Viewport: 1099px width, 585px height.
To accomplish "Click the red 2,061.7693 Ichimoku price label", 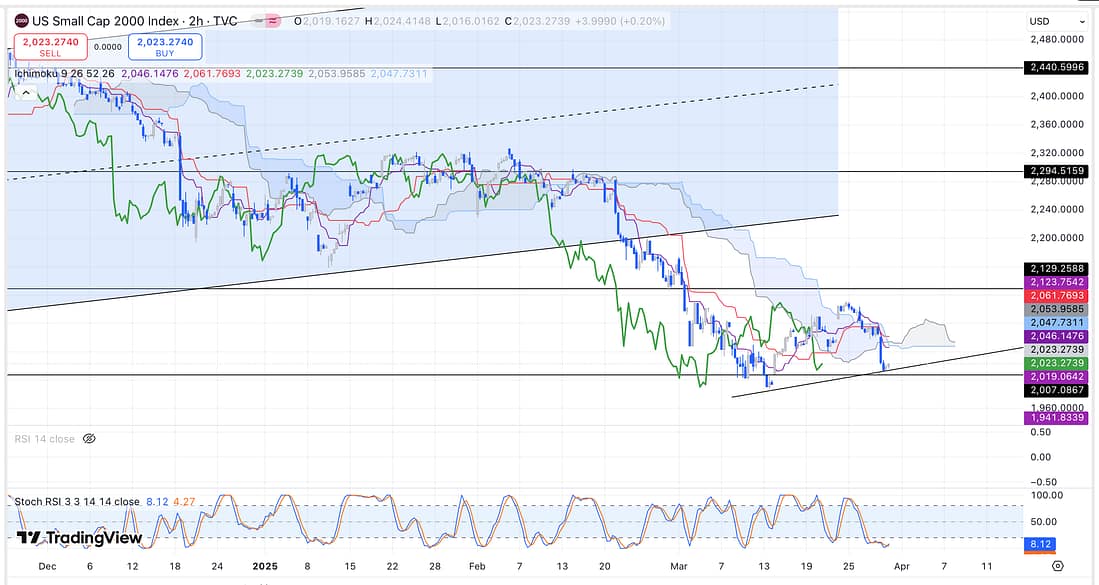I will pos(1057,296).
